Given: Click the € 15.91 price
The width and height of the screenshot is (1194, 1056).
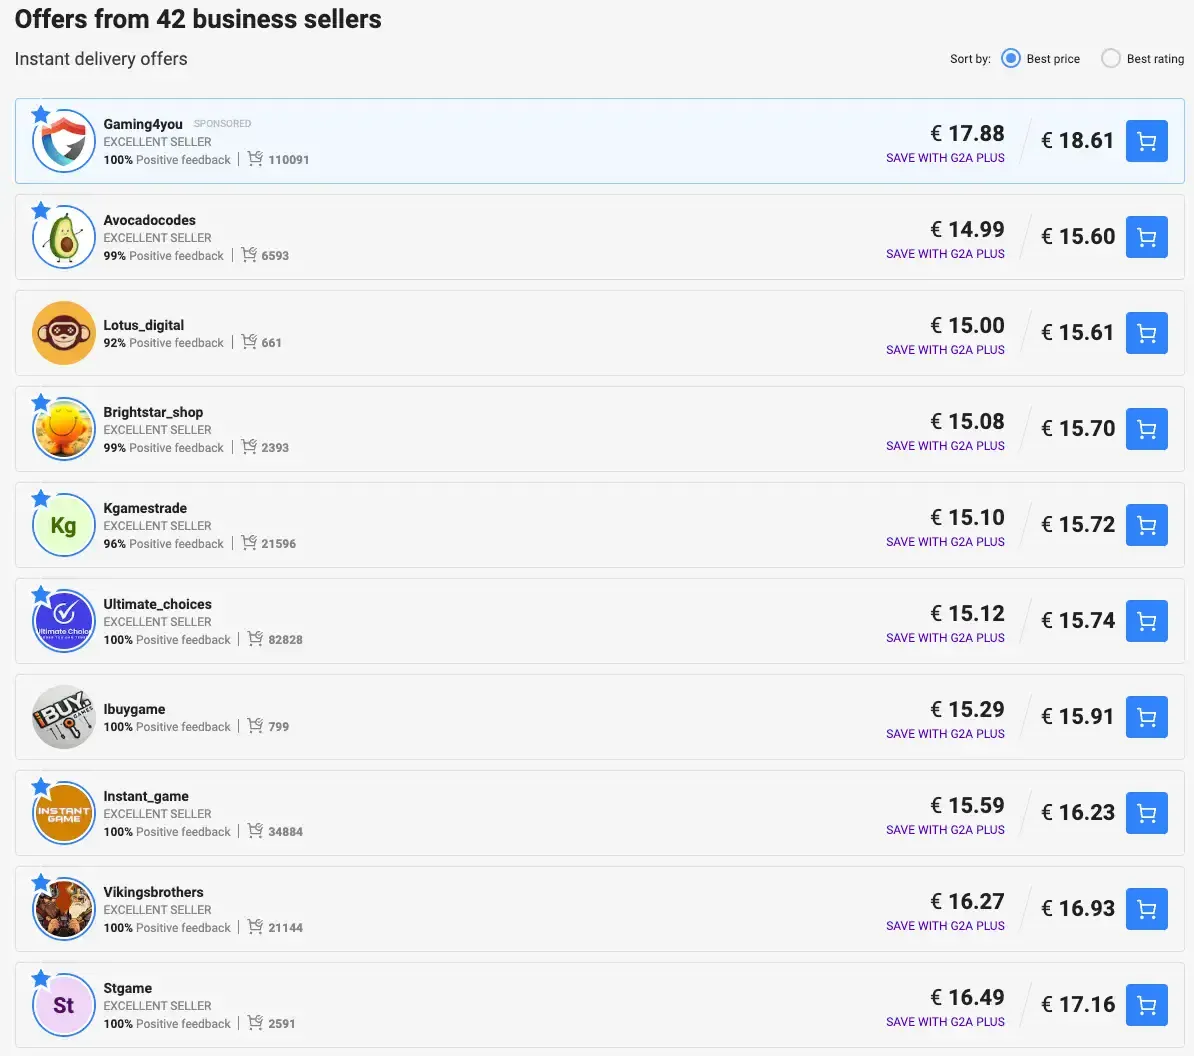Looking at the screenshot, I should click(x=1077, y=716).
